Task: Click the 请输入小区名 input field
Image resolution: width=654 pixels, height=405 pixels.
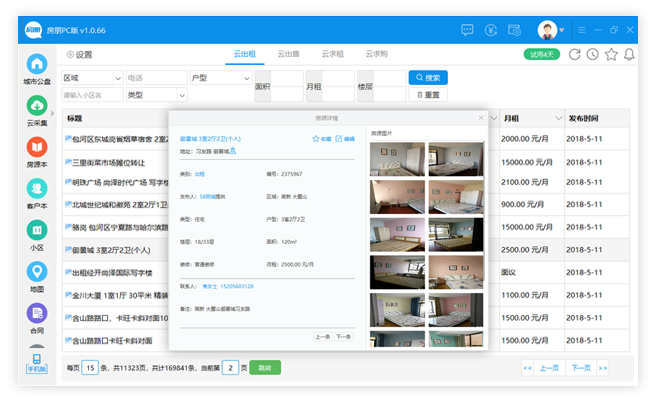Action: [91, 95]
